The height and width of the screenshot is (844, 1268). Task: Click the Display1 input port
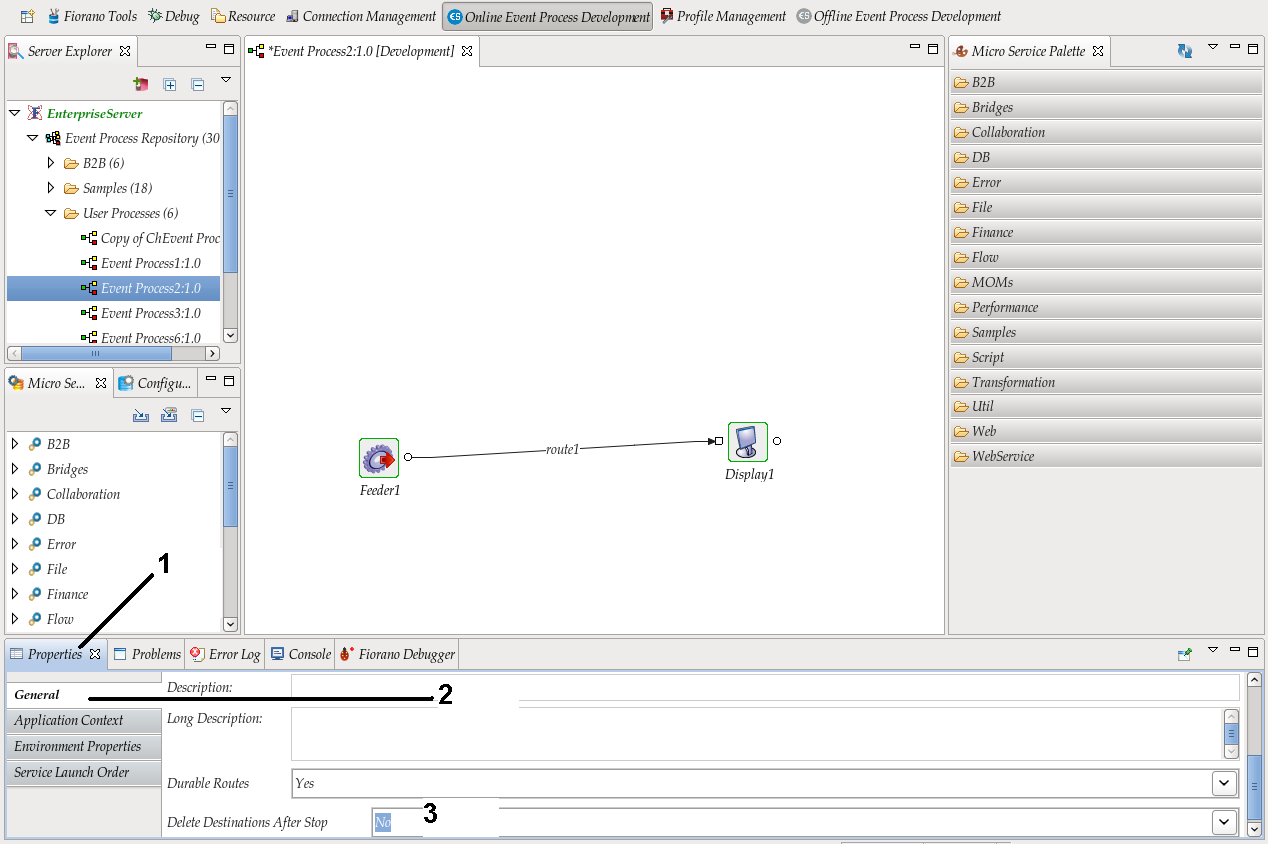coord(718,440)
